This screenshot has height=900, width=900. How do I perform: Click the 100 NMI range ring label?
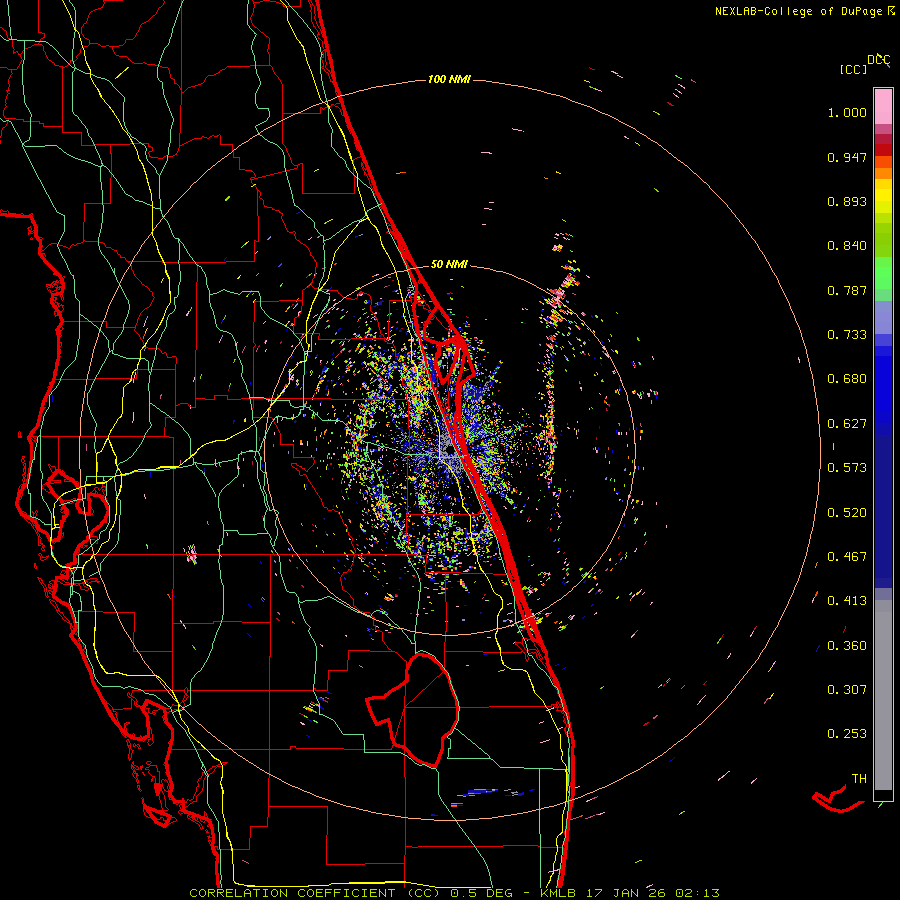click(449, 79)
